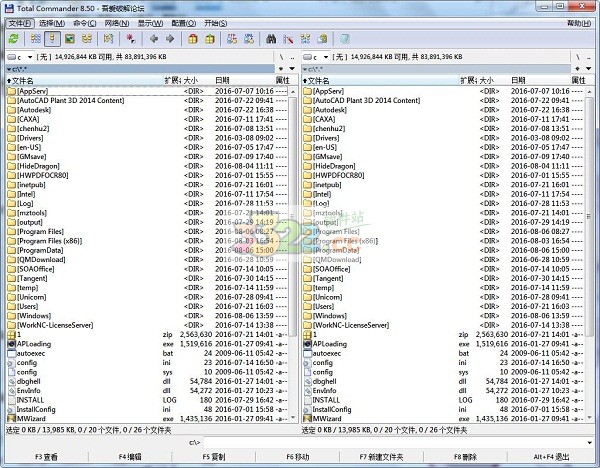
Task: Open left panel favorites hotlist star
Action: 281,69
